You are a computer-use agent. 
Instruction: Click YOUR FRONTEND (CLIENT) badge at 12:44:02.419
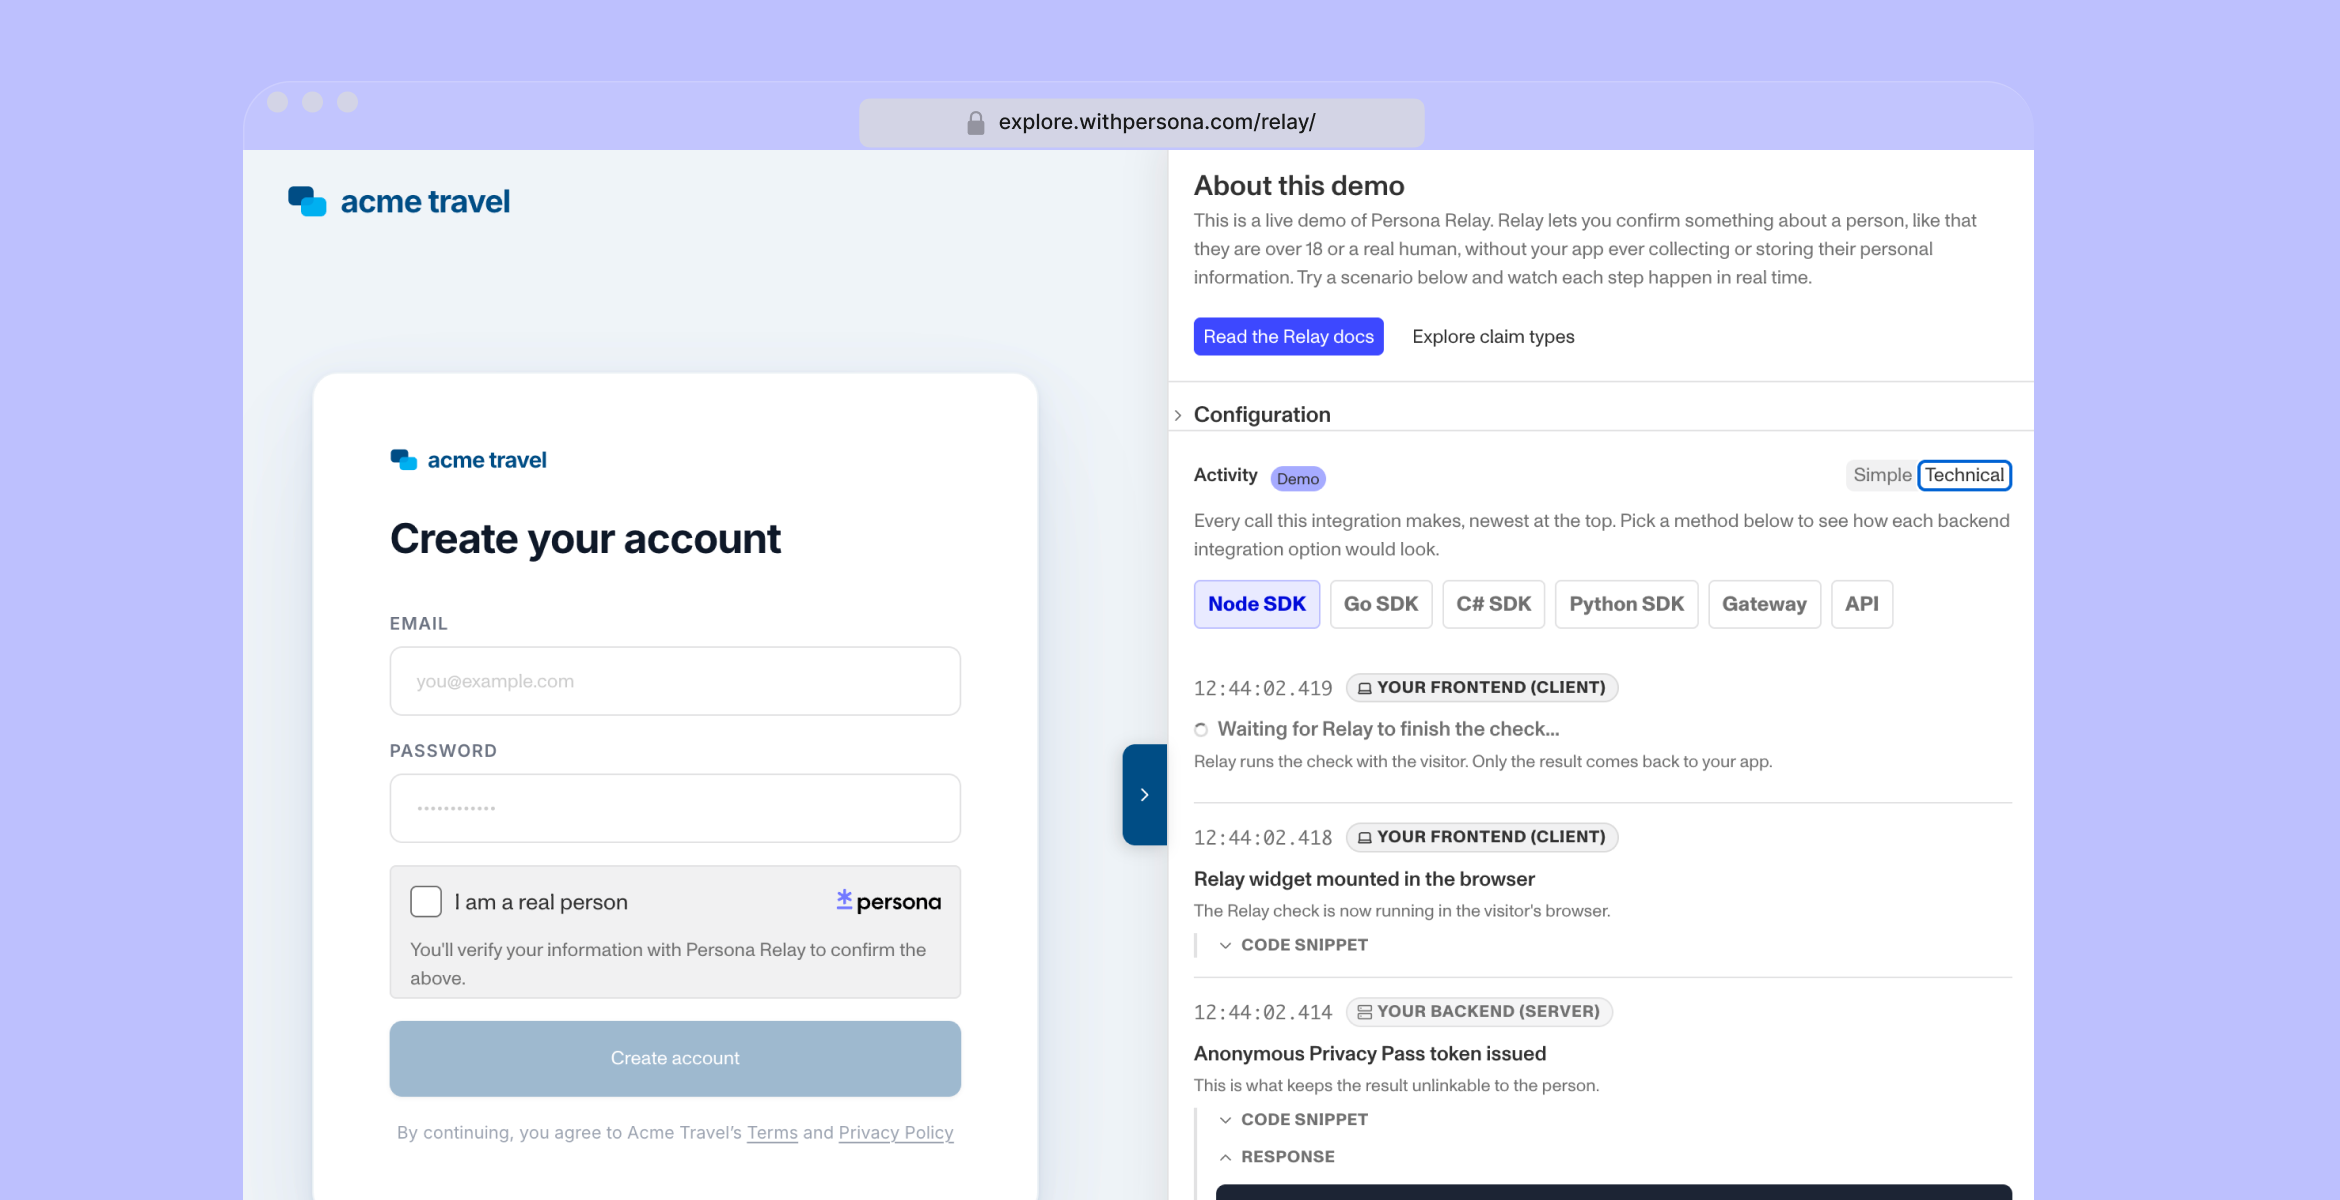[x=1482, y=687]
